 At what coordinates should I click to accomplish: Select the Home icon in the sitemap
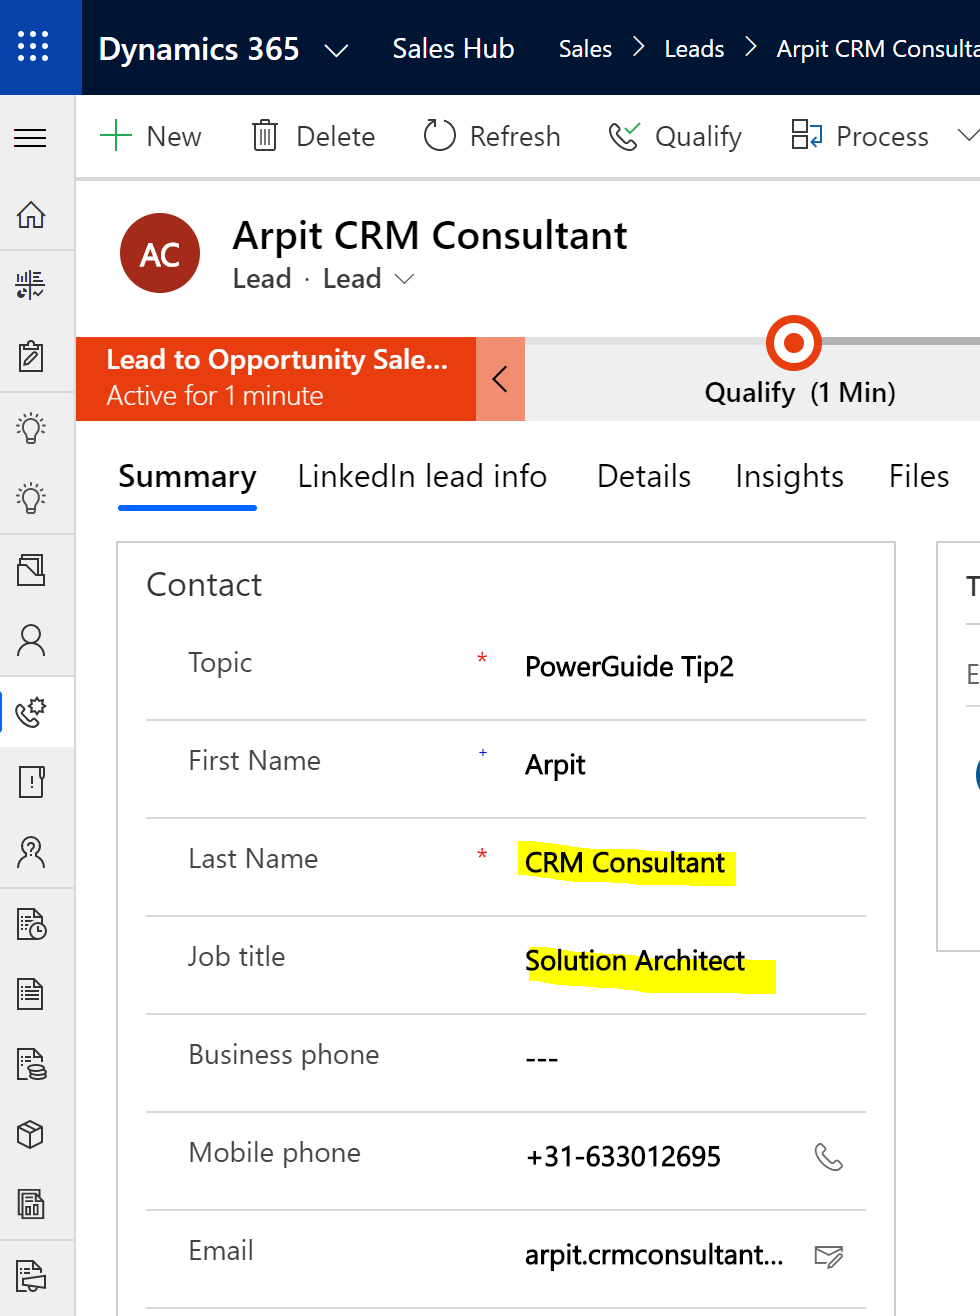tap(30, 215)
